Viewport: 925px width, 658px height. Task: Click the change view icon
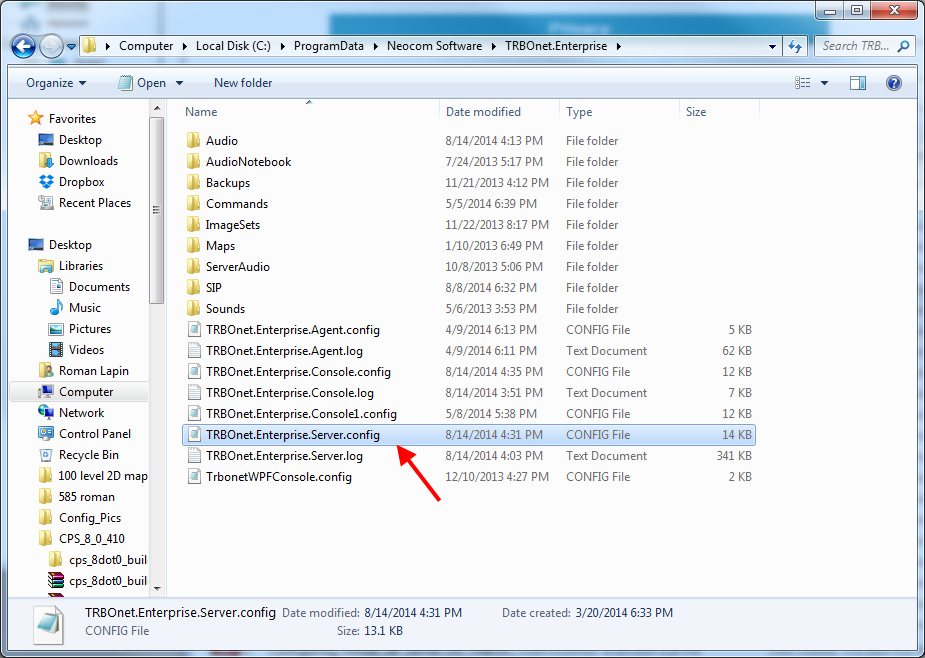coord(802,83)
